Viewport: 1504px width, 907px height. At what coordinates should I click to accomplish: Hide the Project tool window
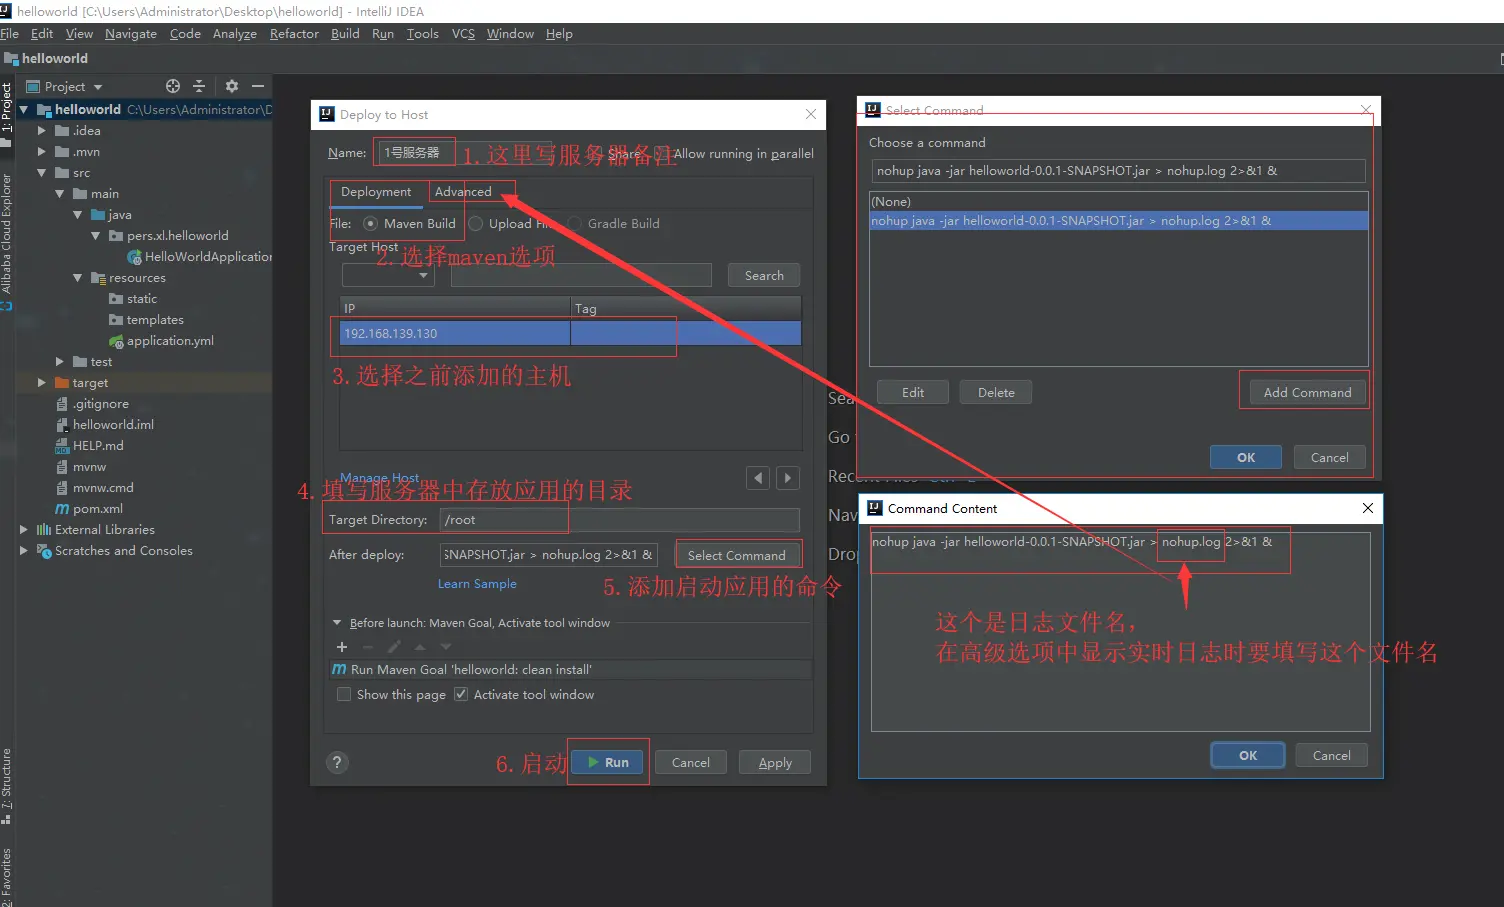click(x=258, y=86)
